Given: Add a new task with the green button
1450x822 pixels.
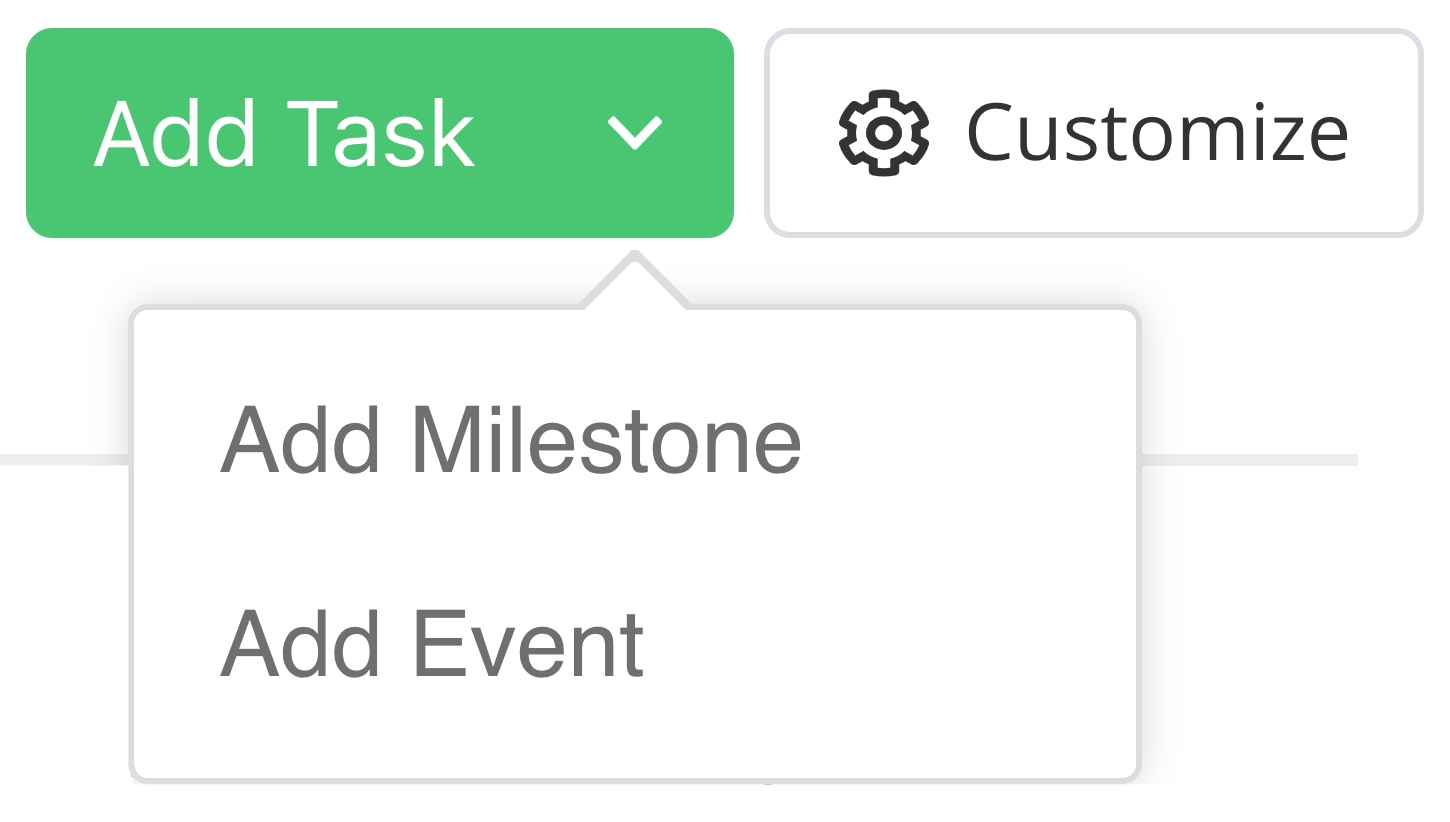Looking at the screenshot, I should coord(380,133).
